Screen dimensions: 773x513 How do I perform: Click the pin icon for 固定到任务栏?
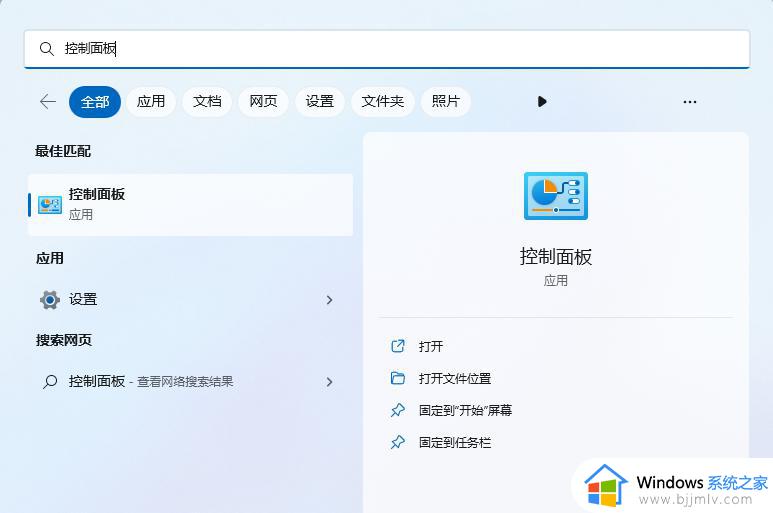(x=397, y=442)
